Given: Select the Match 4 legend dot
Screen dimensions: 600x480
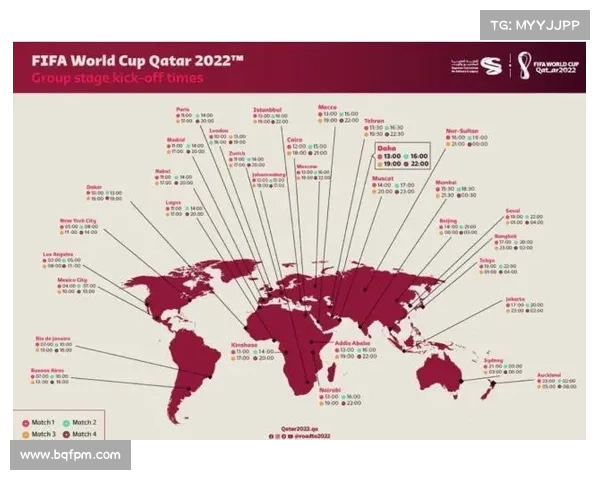Looking at the screenshot, I should click(66, 435).
